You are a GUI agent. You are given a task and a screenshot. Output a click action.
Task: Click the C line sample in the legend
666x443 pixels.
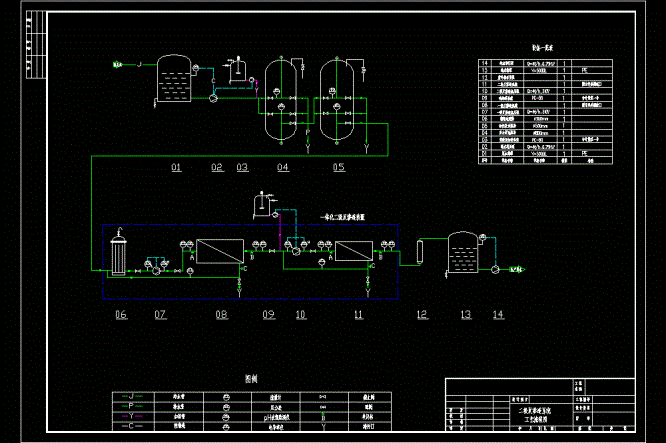click(133, 426)
